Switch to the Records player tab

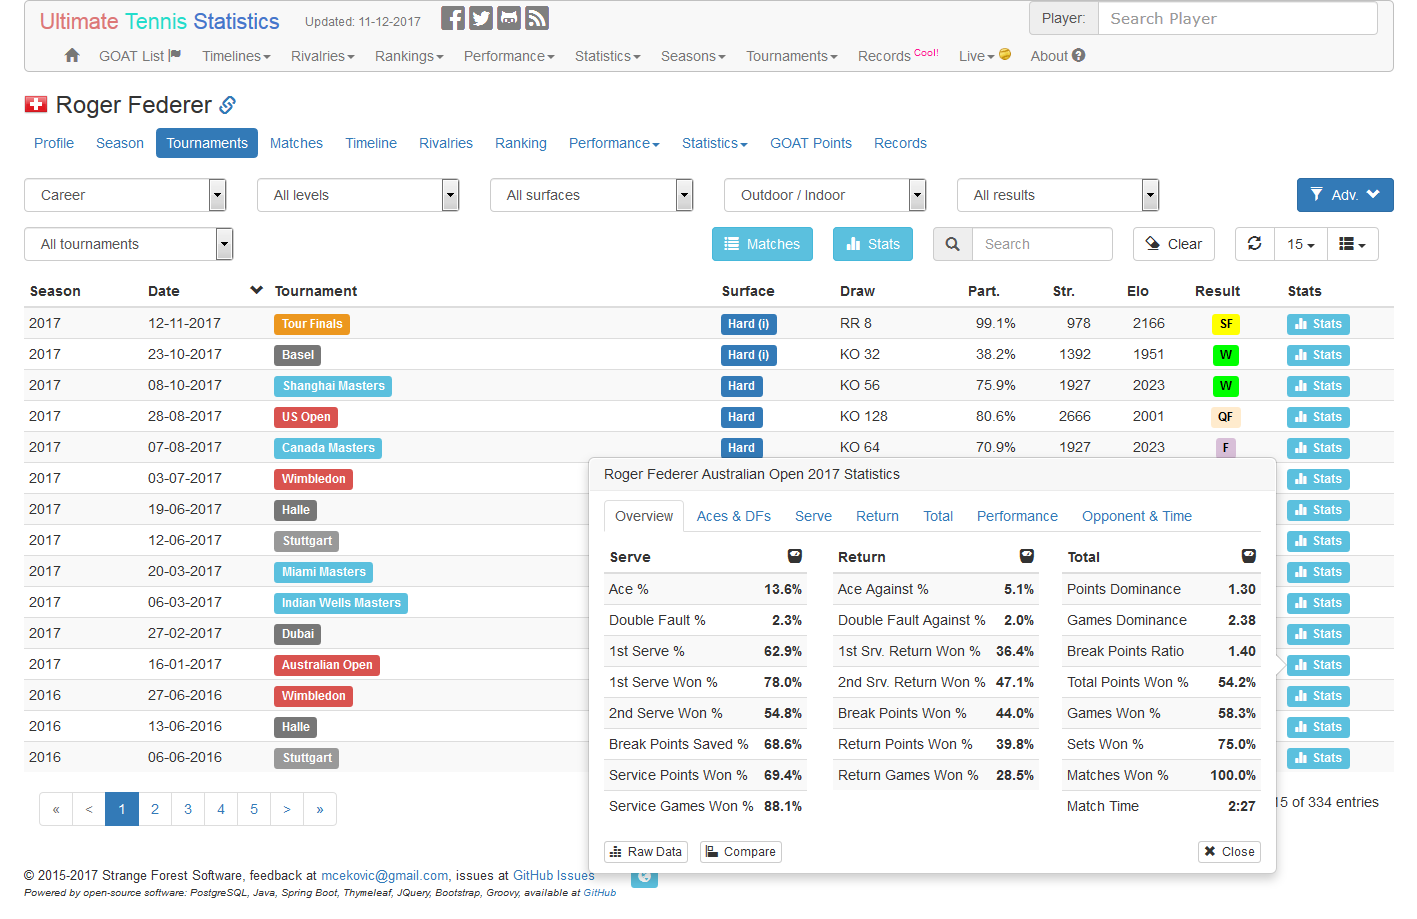(900, 143)
